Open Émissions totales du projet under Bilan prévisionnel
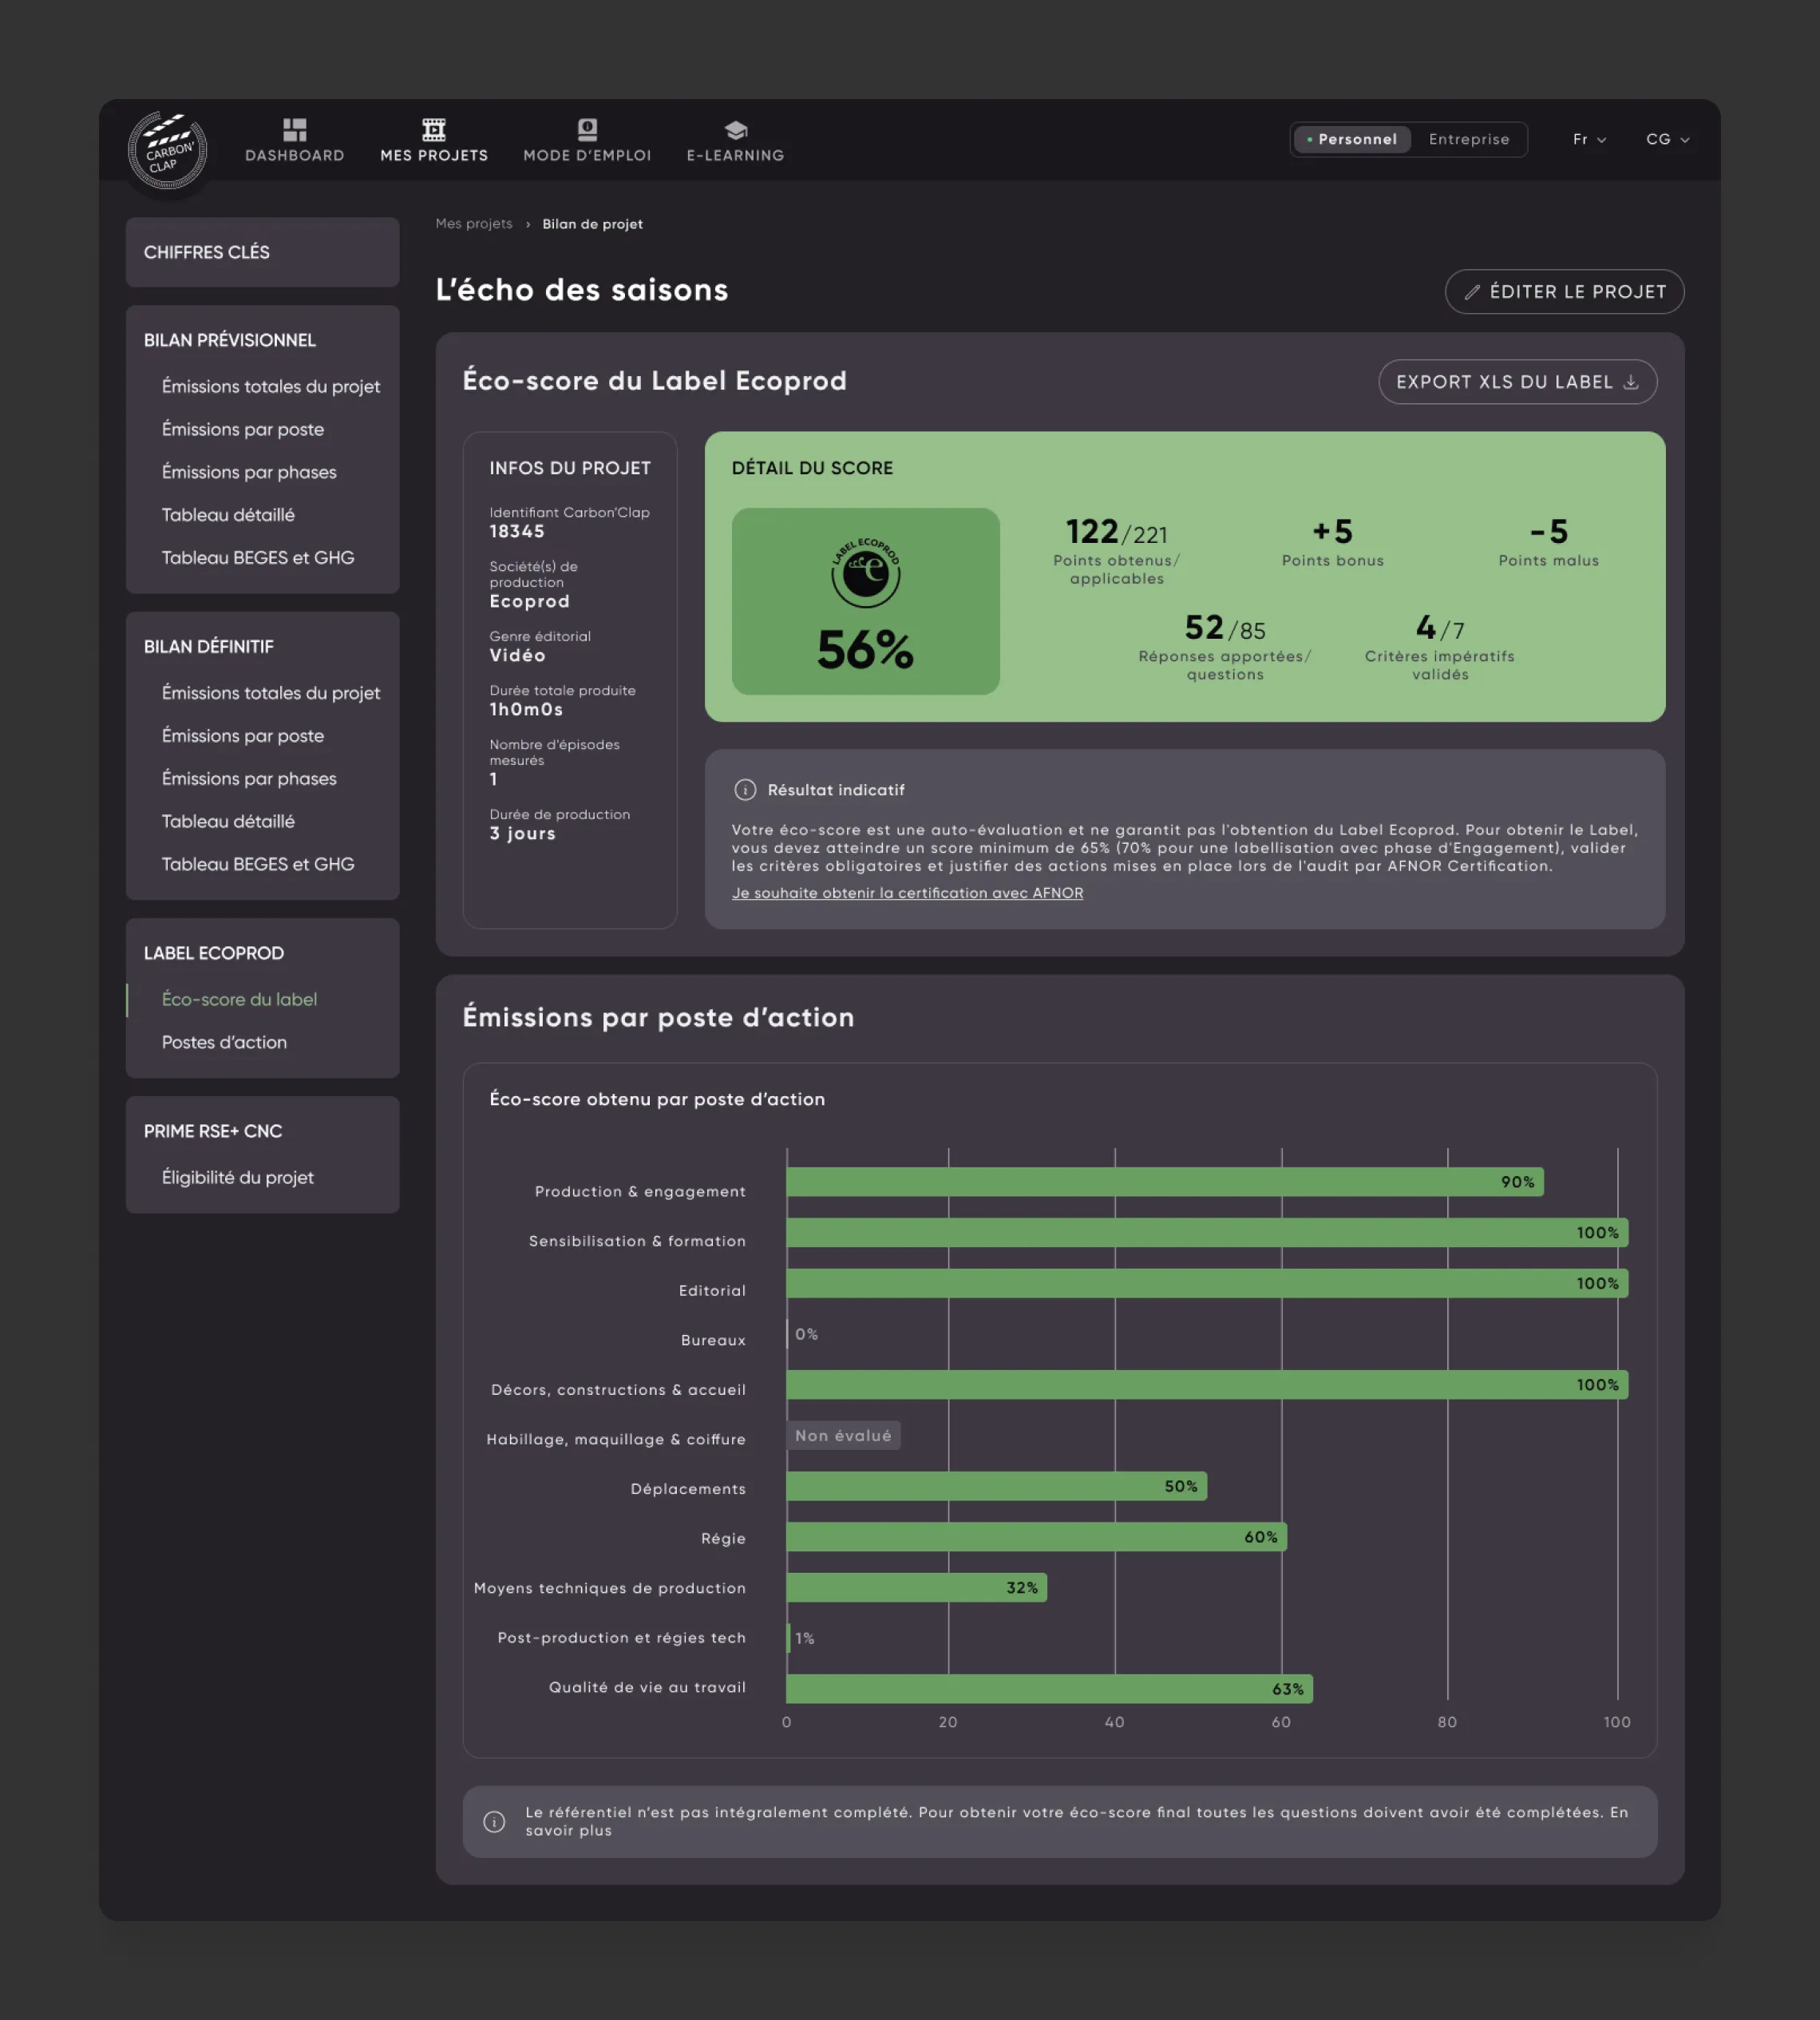The width and height of the screenshot is (1820, 2020). 270,386
